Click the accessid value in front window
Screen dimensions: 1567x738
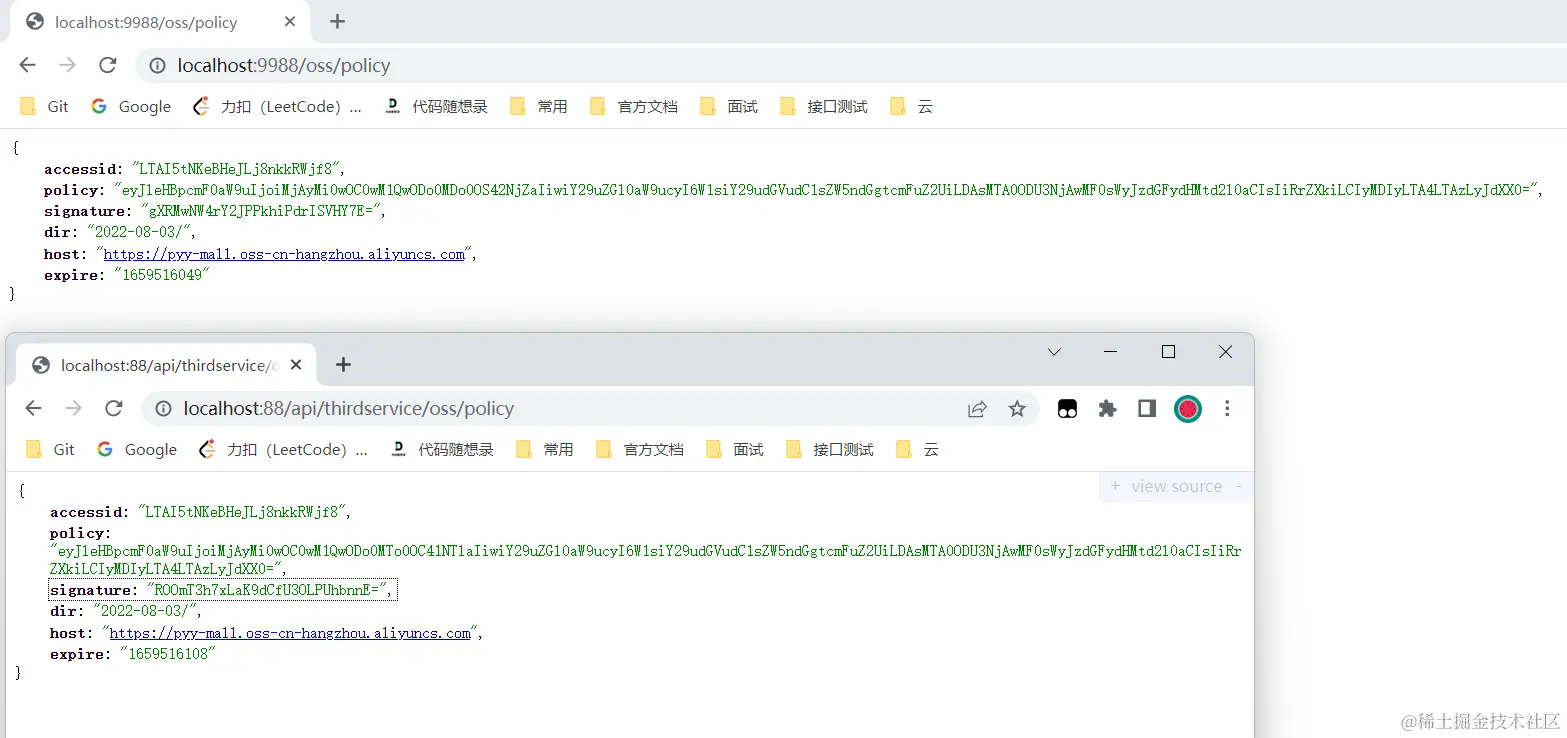[244, 512]
